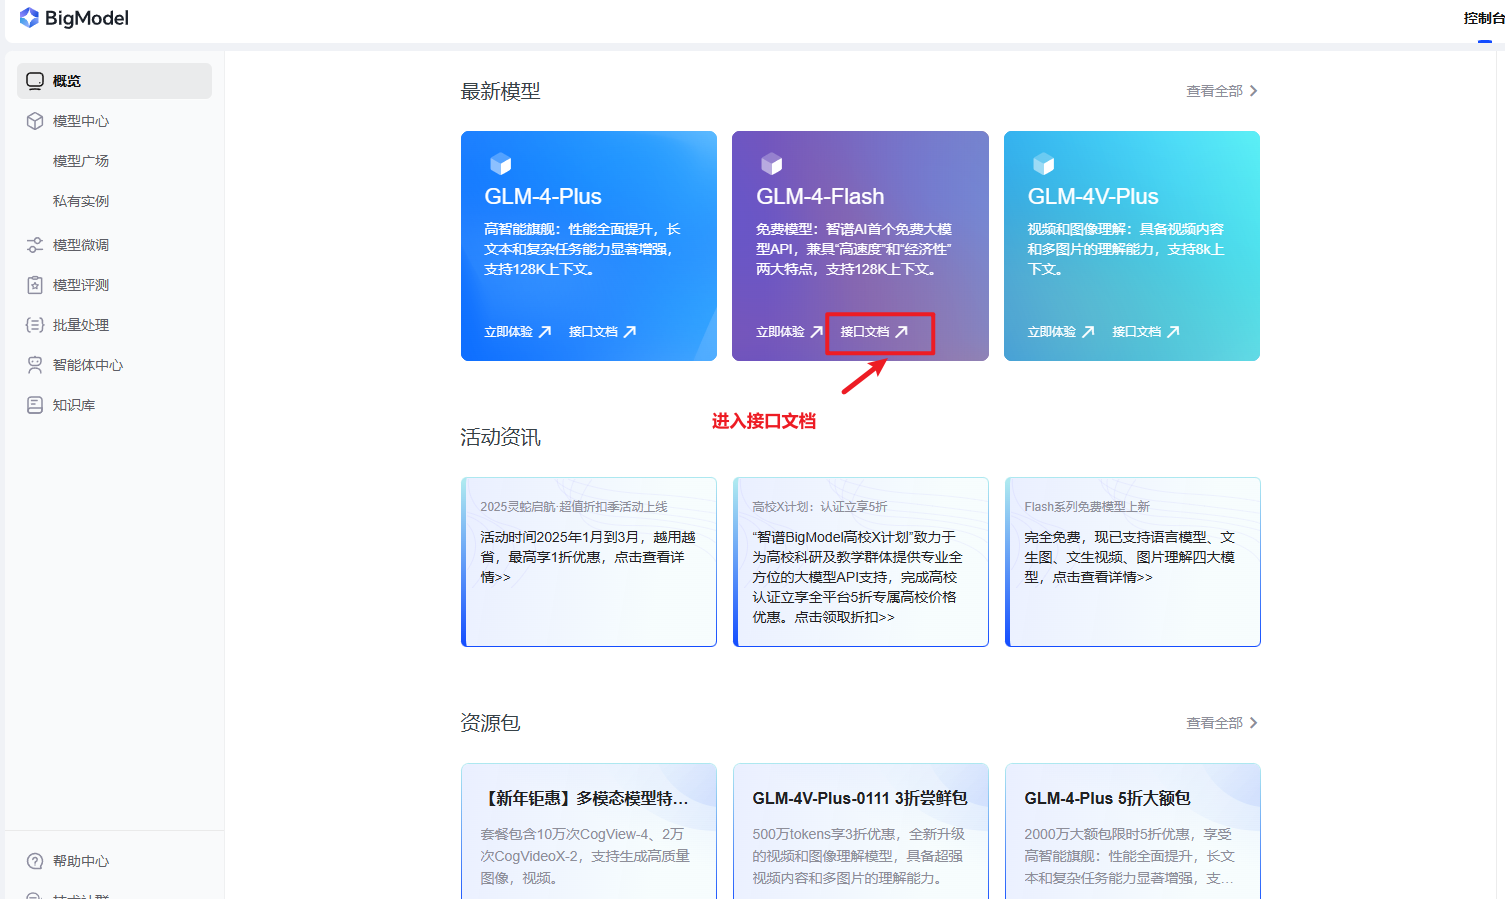
Task: Click 立即体验 on GLM-4-Plus card
Action: click(508, 332)
